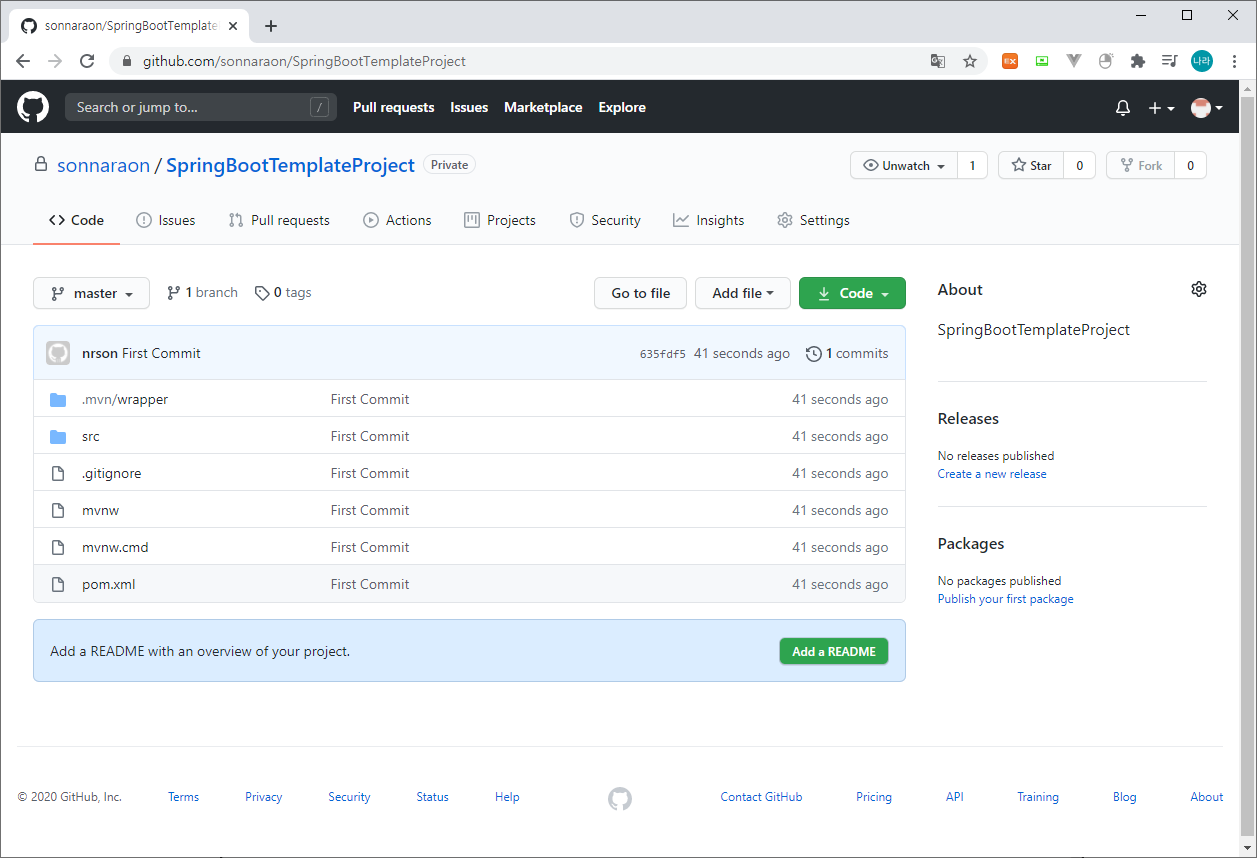
Task: Open the green Code dropdown
Action: tap(852, 293)
